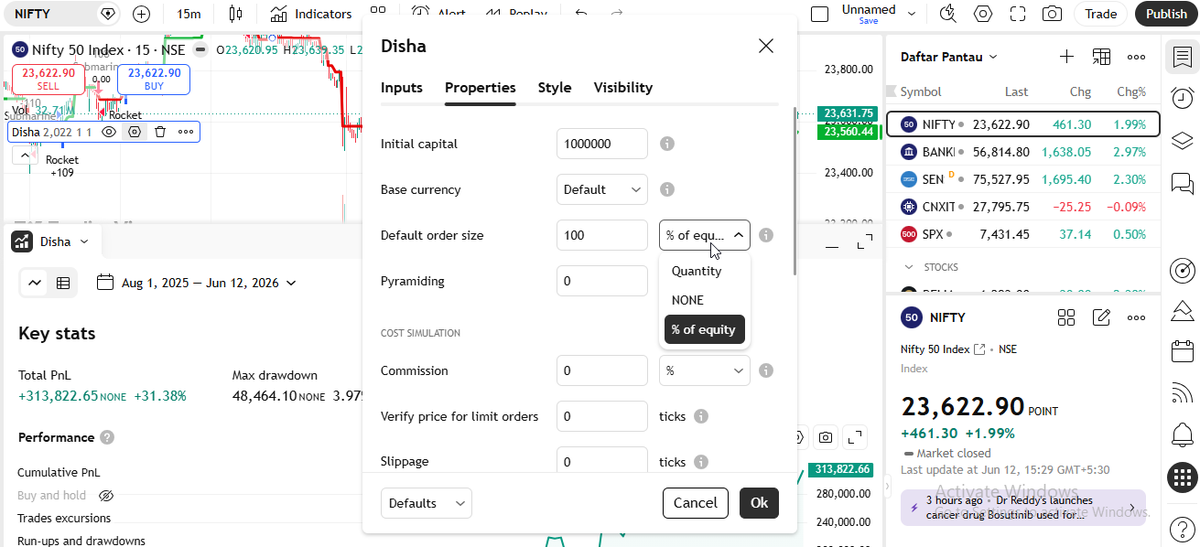
Task: Toggle Buy and hold visibility
Action: click(x=107, y=495)
